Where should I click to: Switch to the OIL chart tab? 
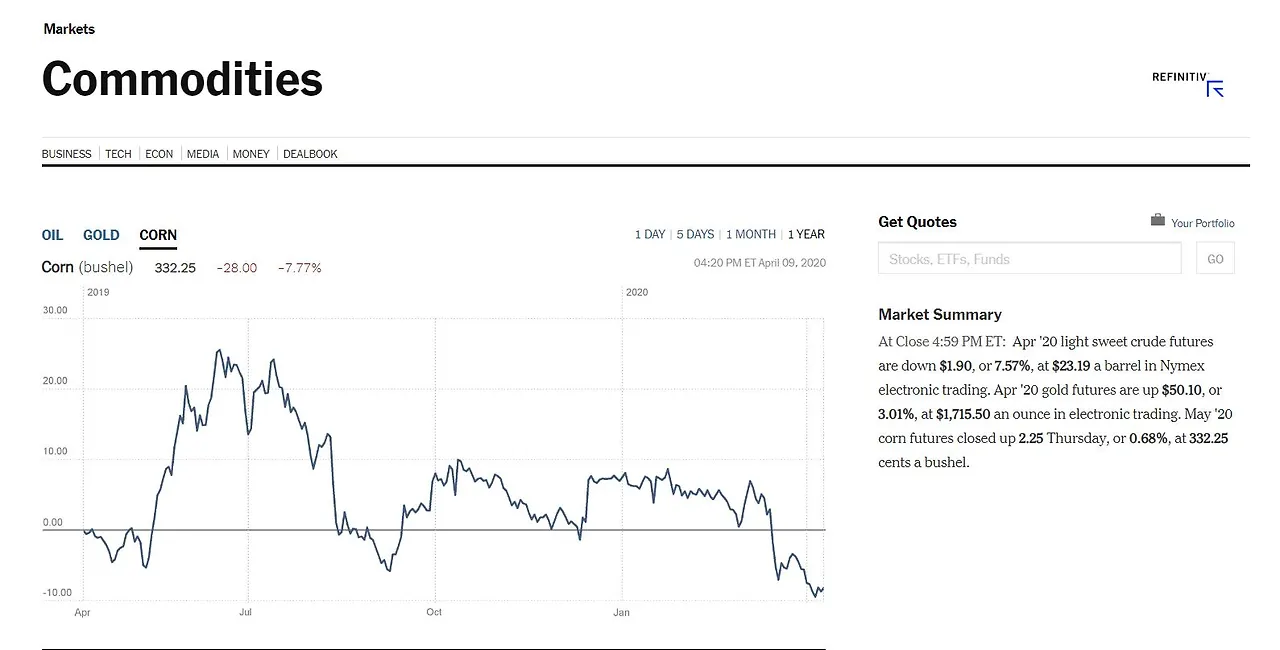pyautogui.click(x=52, y=235)
